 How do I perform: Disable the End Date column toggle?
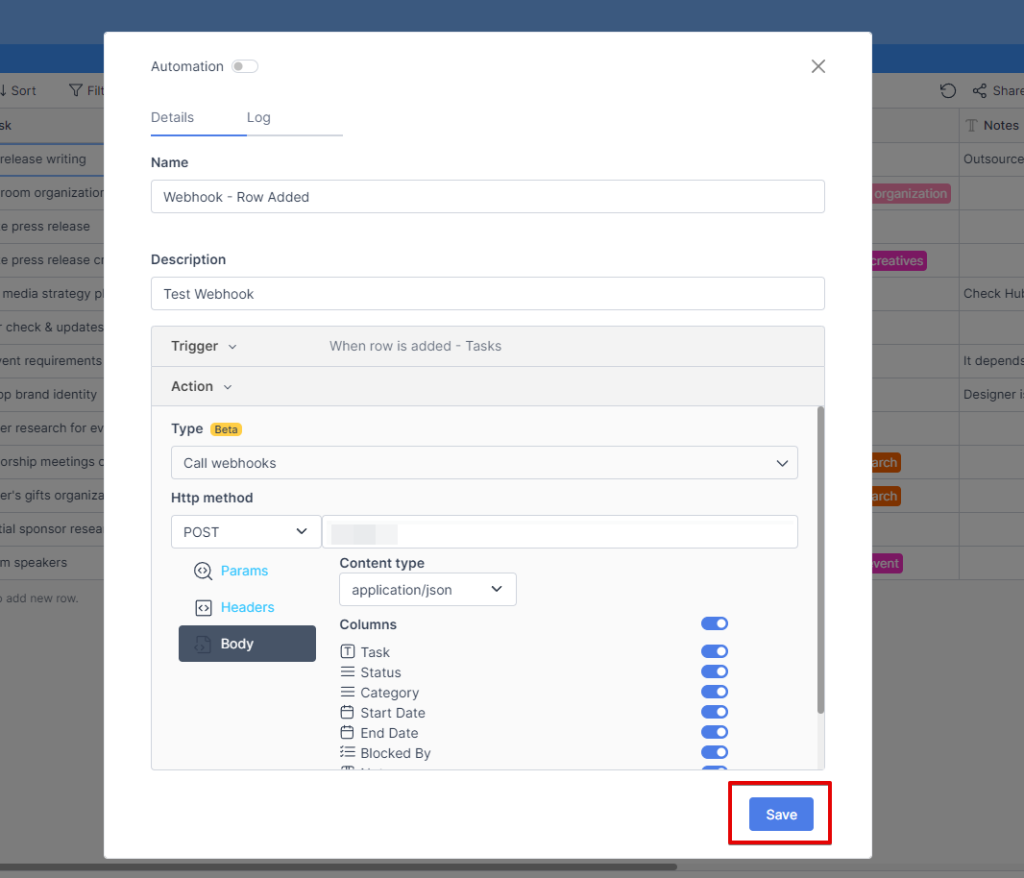(x=714, y=733)
